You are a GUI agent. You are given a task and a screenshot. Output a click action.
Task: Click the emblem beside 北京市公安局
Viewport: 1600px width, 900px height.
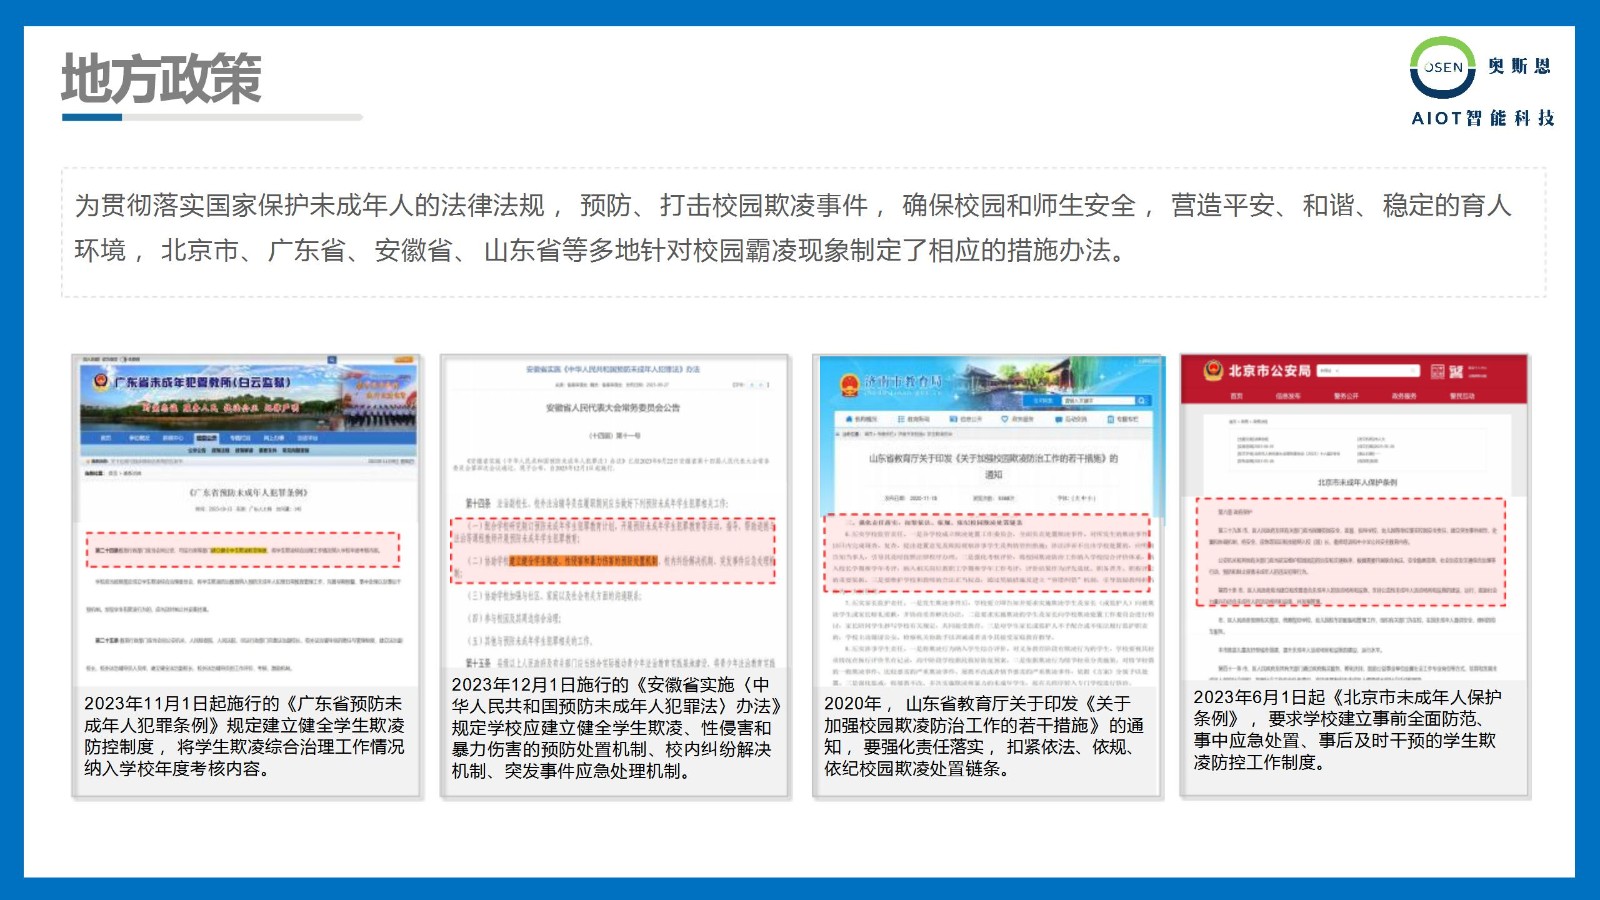coord(1213,371)
